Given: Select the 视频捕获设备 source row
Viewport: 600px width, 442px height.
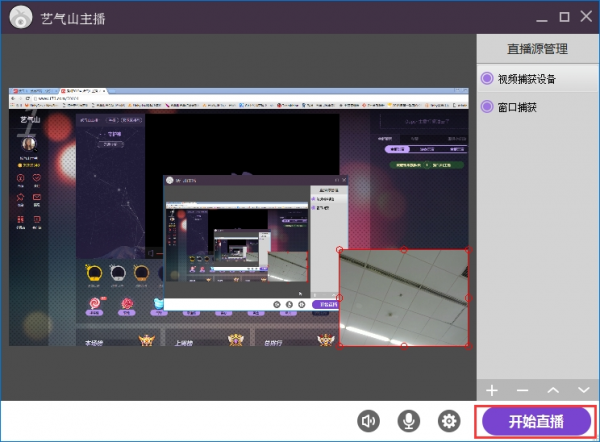Looking at the screenshot, I should coord(538,78).
